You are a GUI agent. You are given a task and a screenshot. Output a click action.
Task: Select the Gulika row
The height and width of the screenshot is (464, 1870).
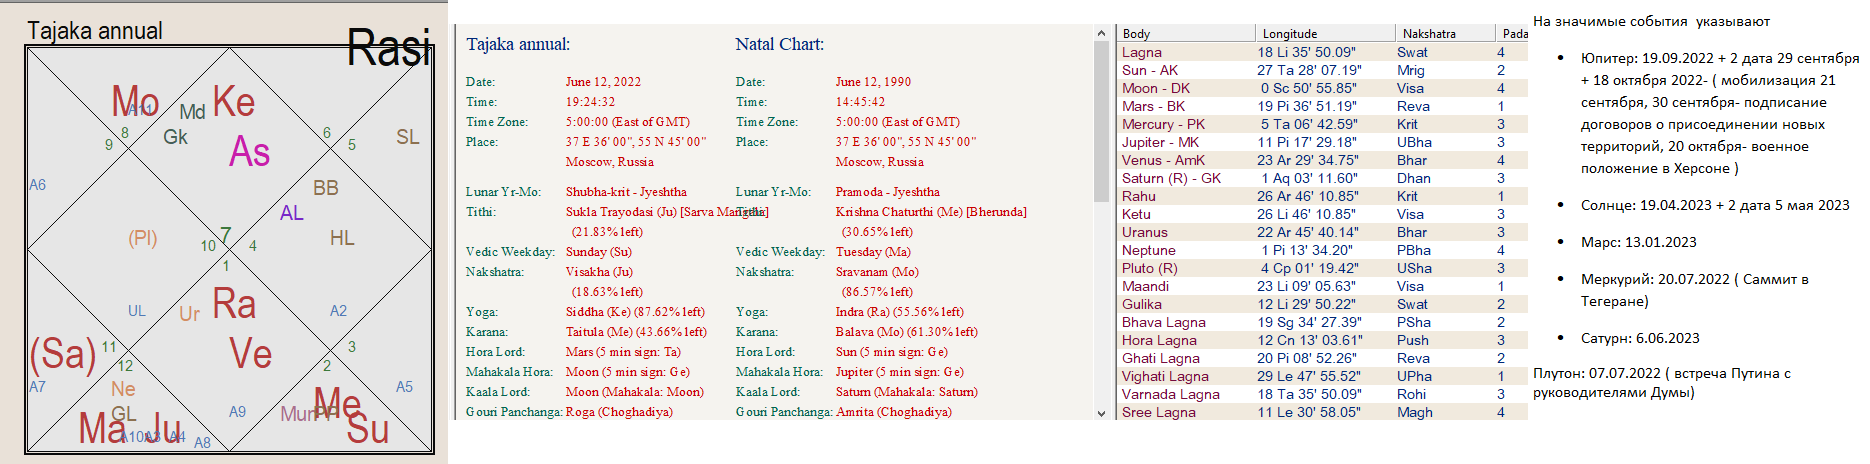[x=1322, y=304]
